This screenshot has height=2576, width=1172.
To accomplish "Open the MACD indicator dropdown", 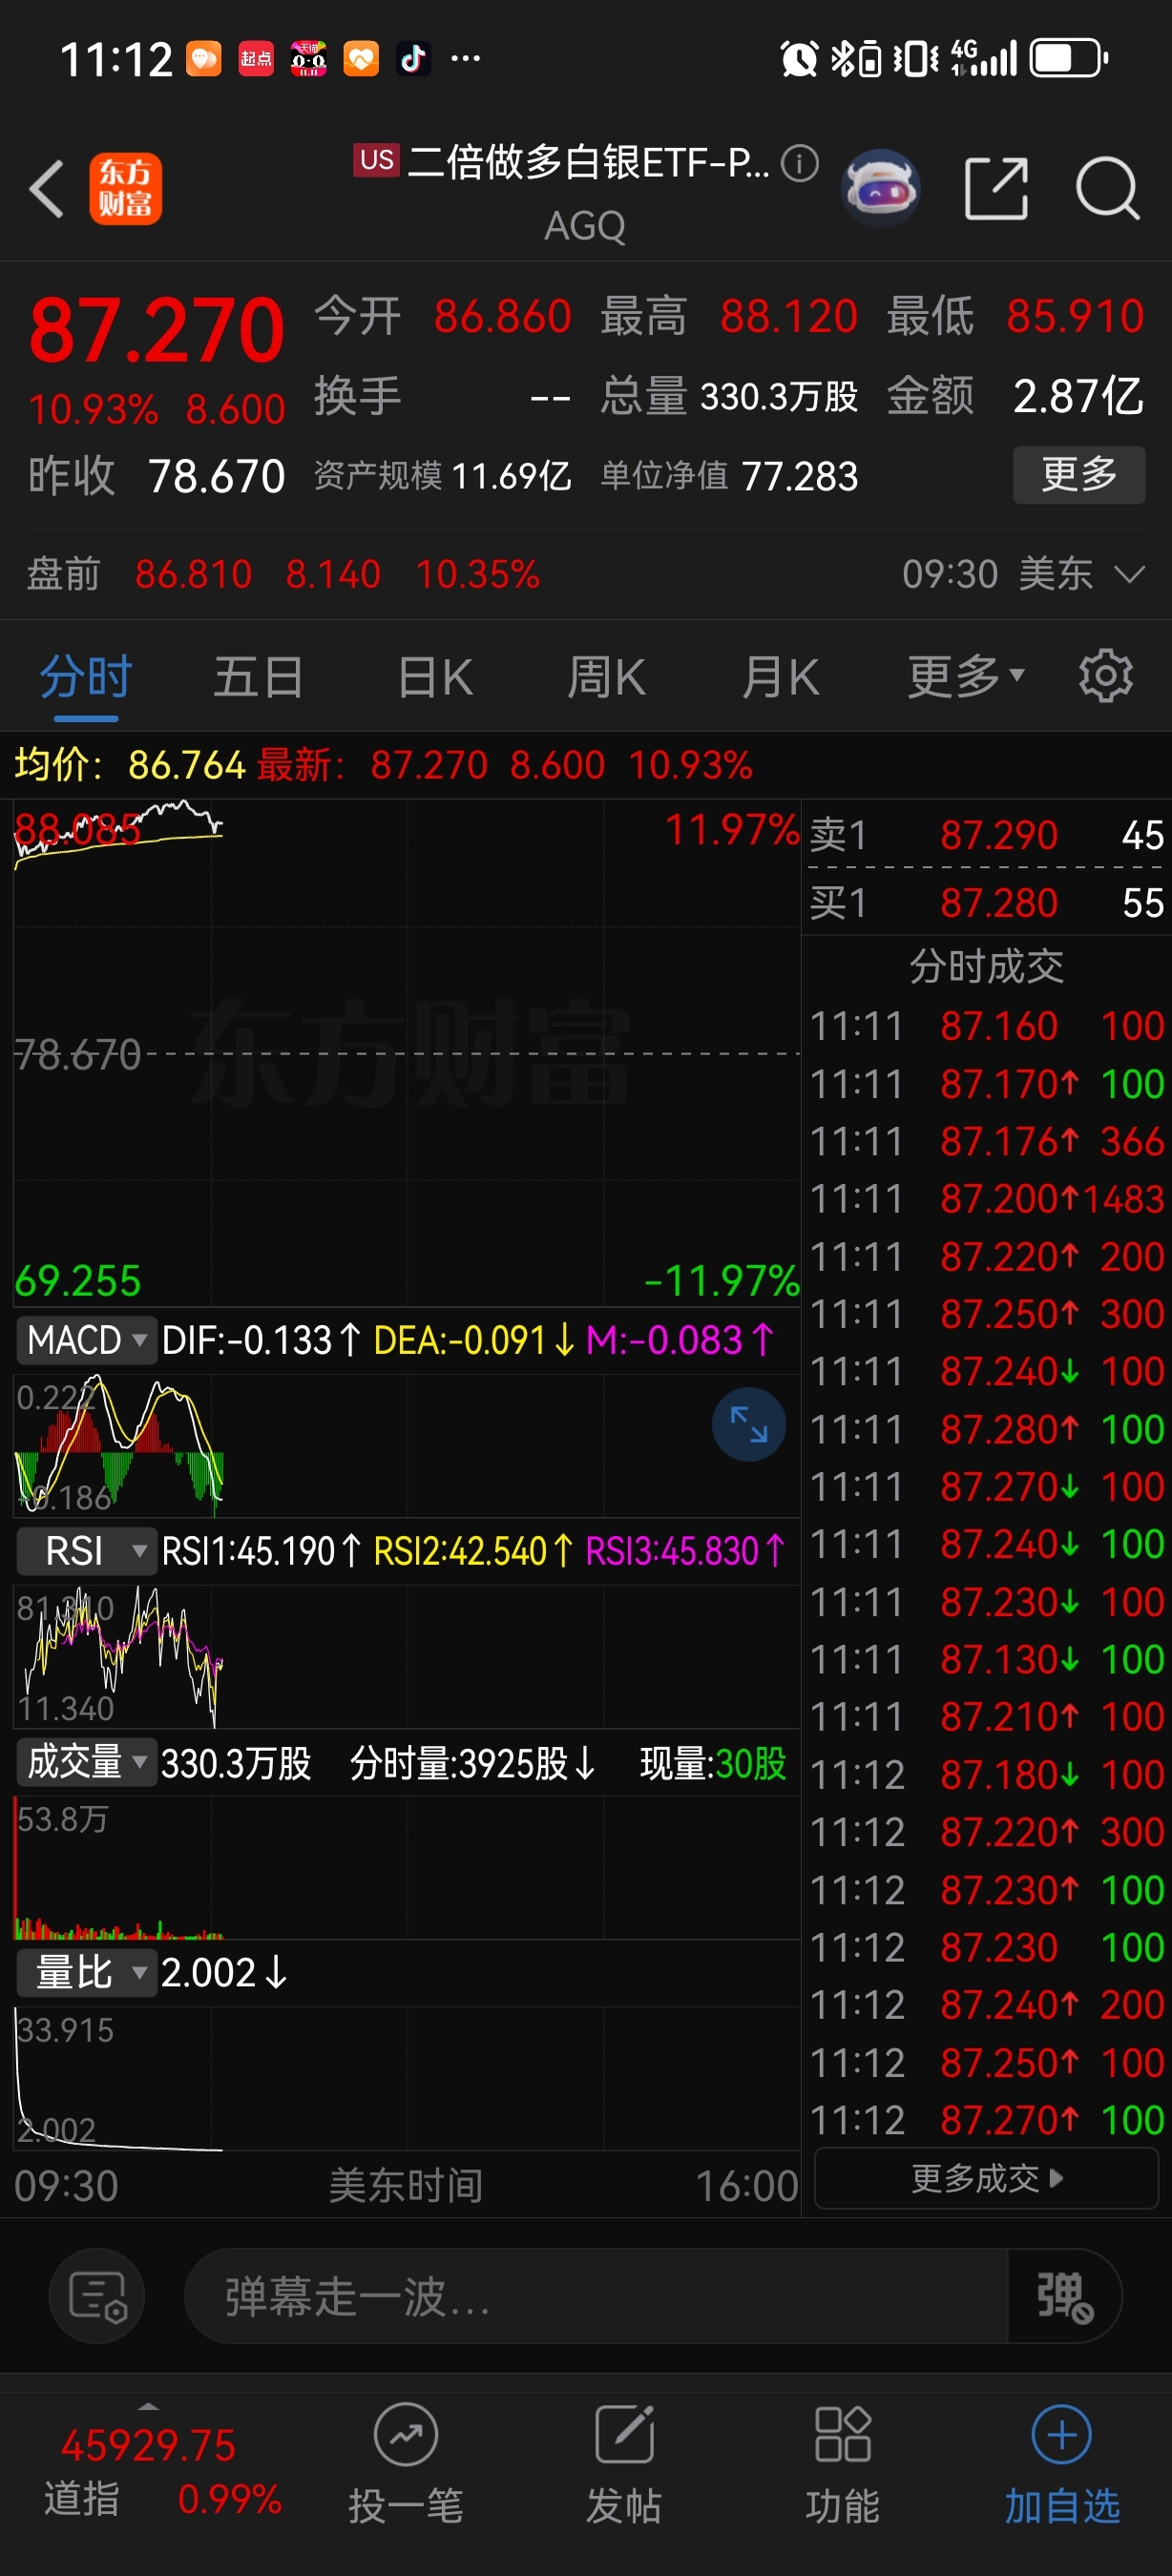I will 88,1339.
